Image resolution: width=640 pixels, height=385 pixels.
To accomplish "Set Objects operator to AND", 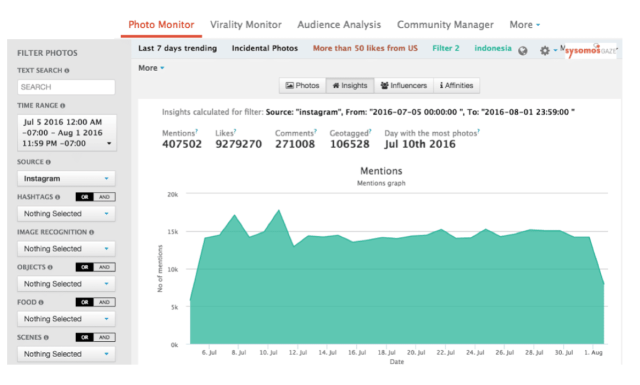I will [104, 267].
